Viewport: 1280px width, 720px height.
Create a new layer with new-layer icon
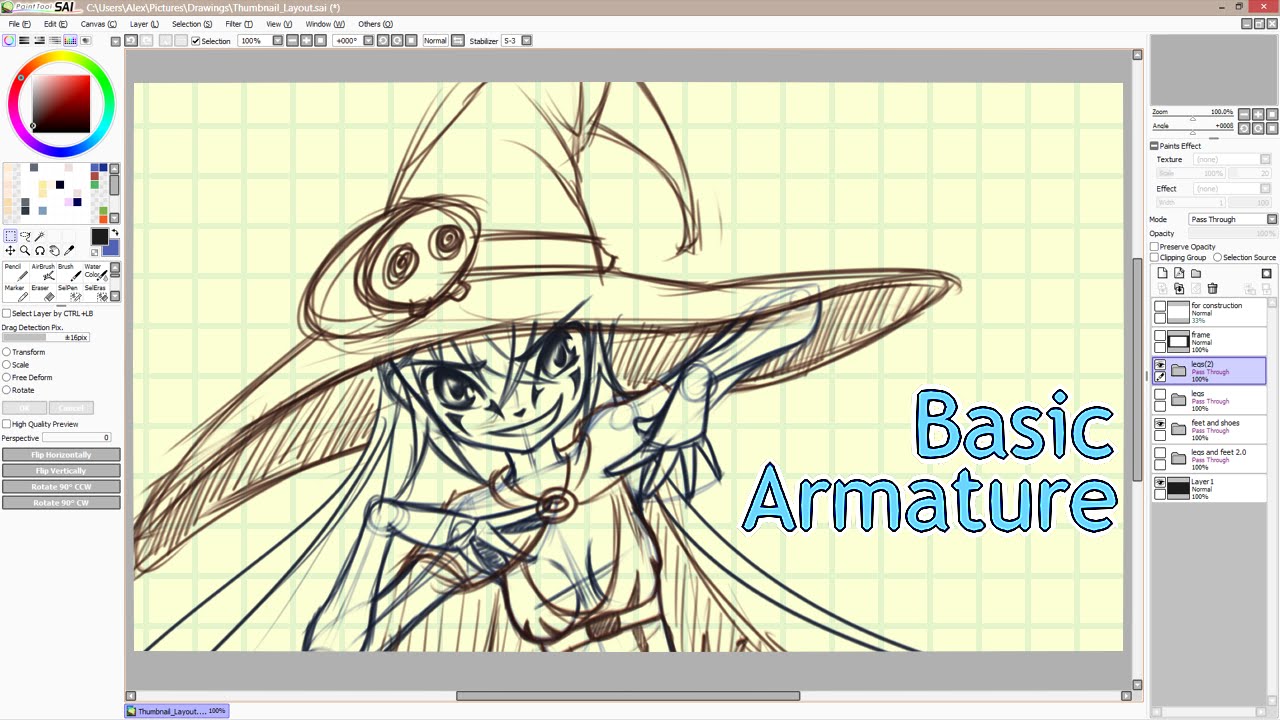coord(1162,273)
